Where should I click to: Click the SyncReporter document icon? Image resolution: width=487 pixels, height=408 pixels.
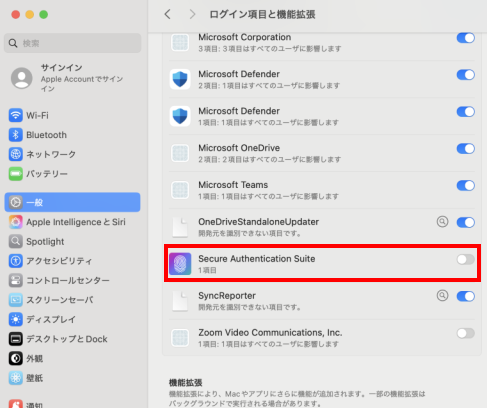click(180, 301)
